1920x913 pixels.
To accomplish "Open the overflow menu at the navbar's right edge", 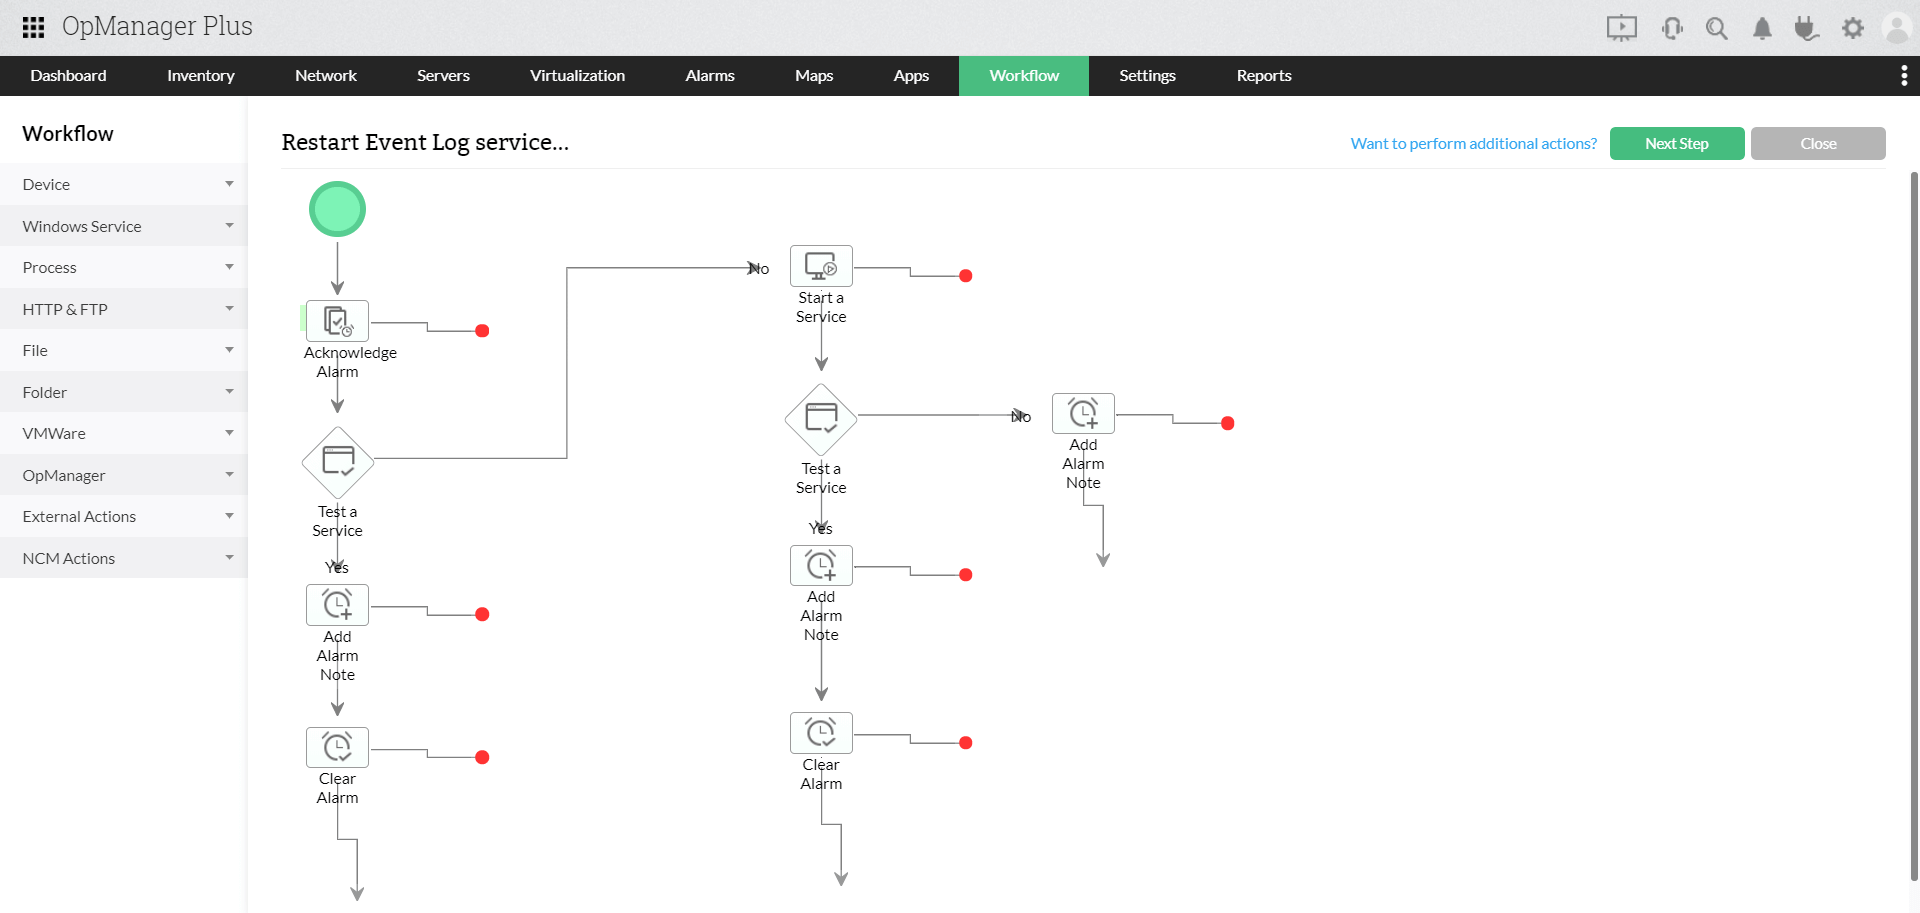I will click(x=1904, y=75).
